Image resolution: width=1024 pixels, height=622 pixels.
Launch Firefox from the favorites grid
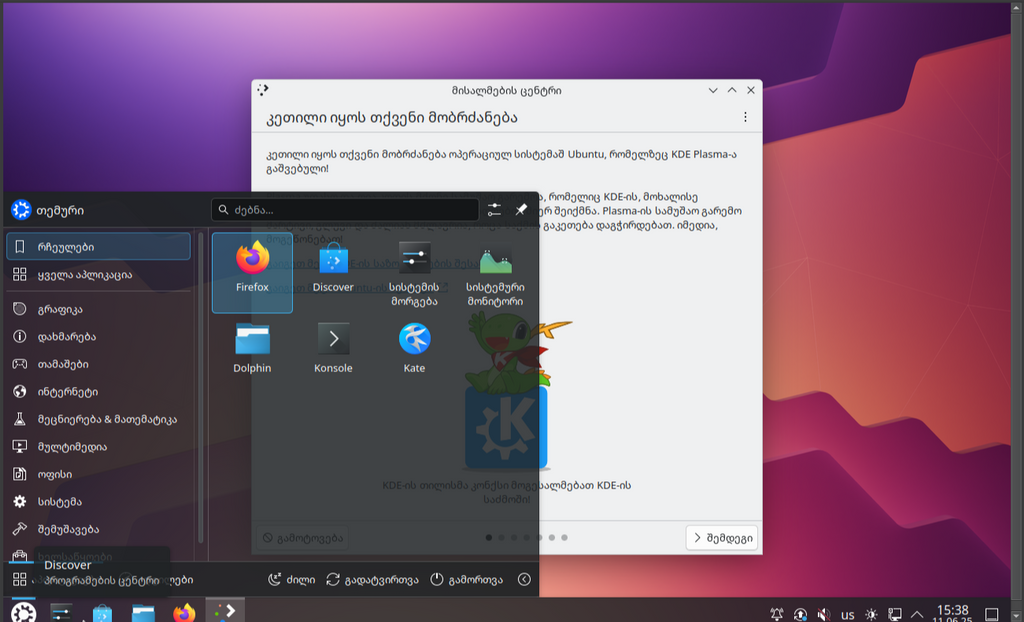tap(252, 272)
